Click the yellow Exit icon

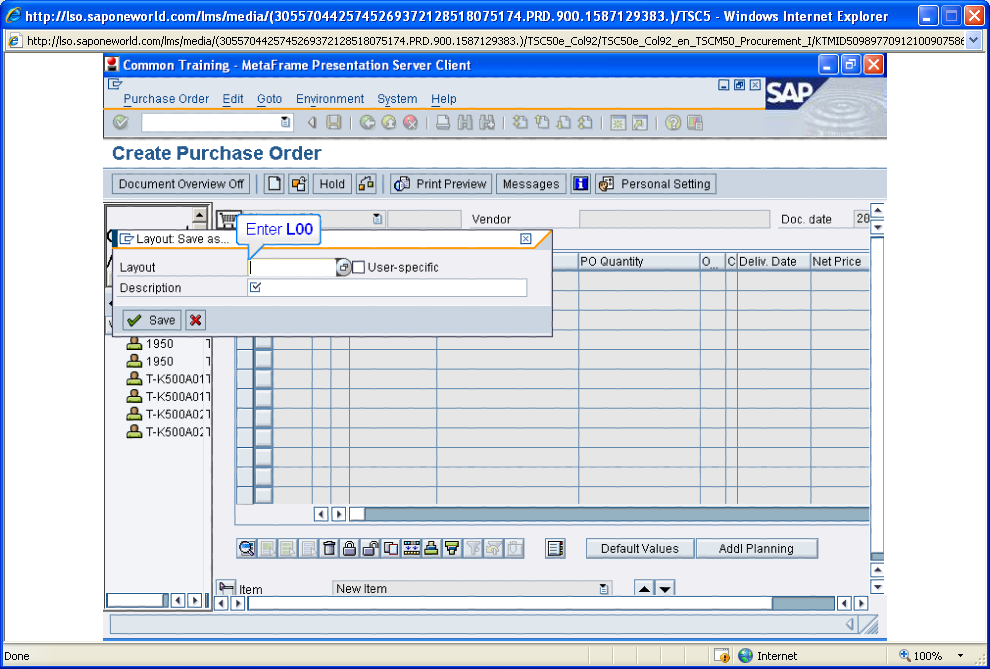pos(389,122)
